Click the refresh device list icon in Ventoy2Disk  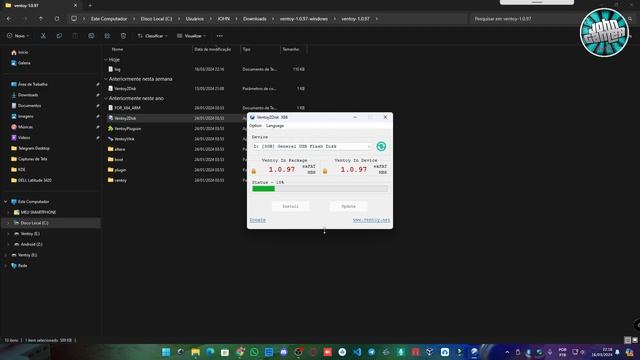click(x=381, y=146)
